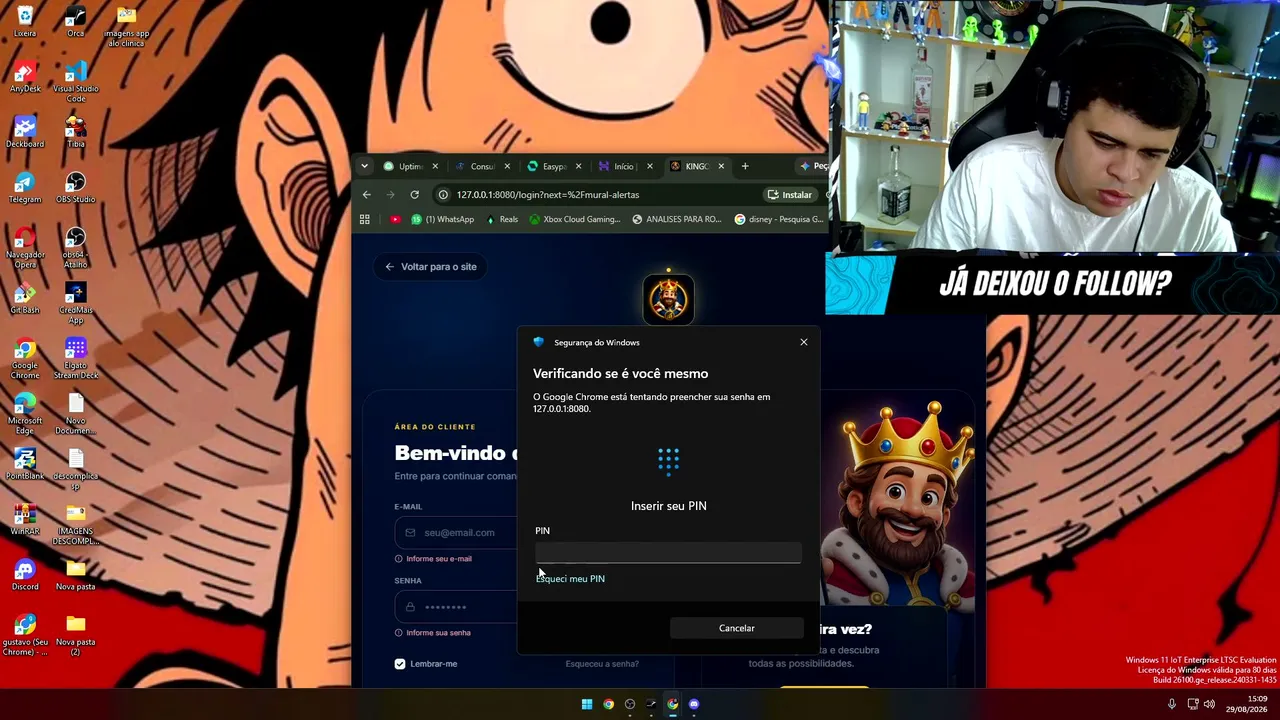
Task: Click 'Voltar para o site' button
Action: click(430, 267)
